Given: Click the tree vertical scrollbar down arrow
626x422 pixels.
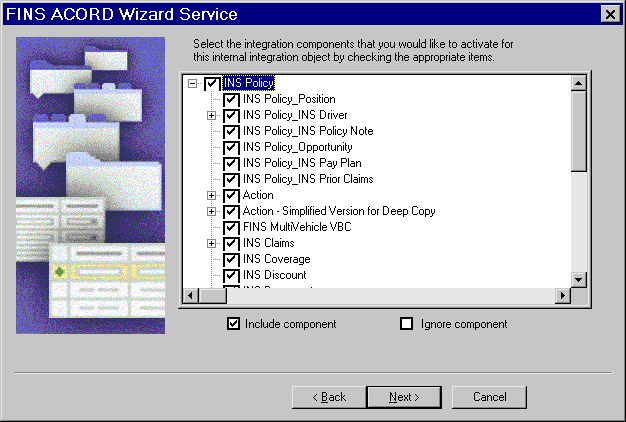Looking at the screenshot, I should 578,279.
